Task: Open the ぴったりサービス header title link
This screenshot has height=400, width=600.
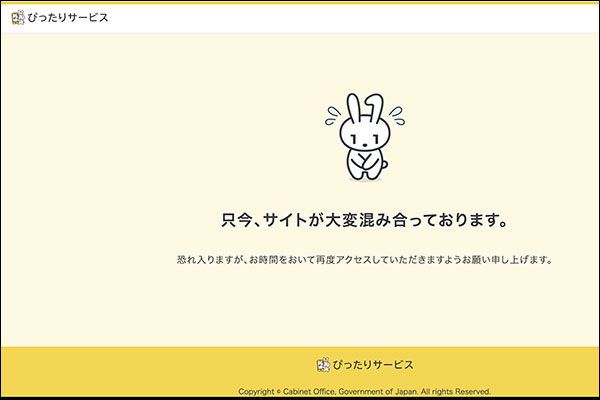Action: point(68,17)
